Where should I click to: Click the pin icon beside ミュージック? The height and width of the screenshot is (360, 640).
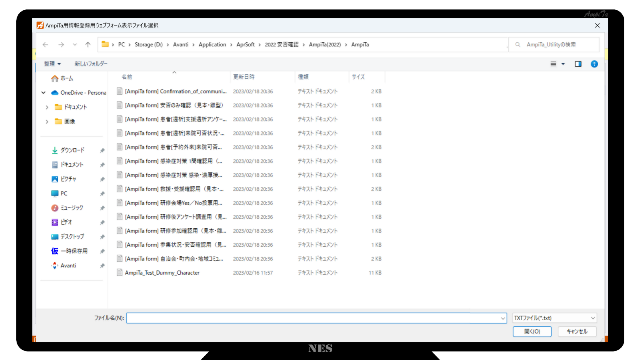tap(102, 208)
